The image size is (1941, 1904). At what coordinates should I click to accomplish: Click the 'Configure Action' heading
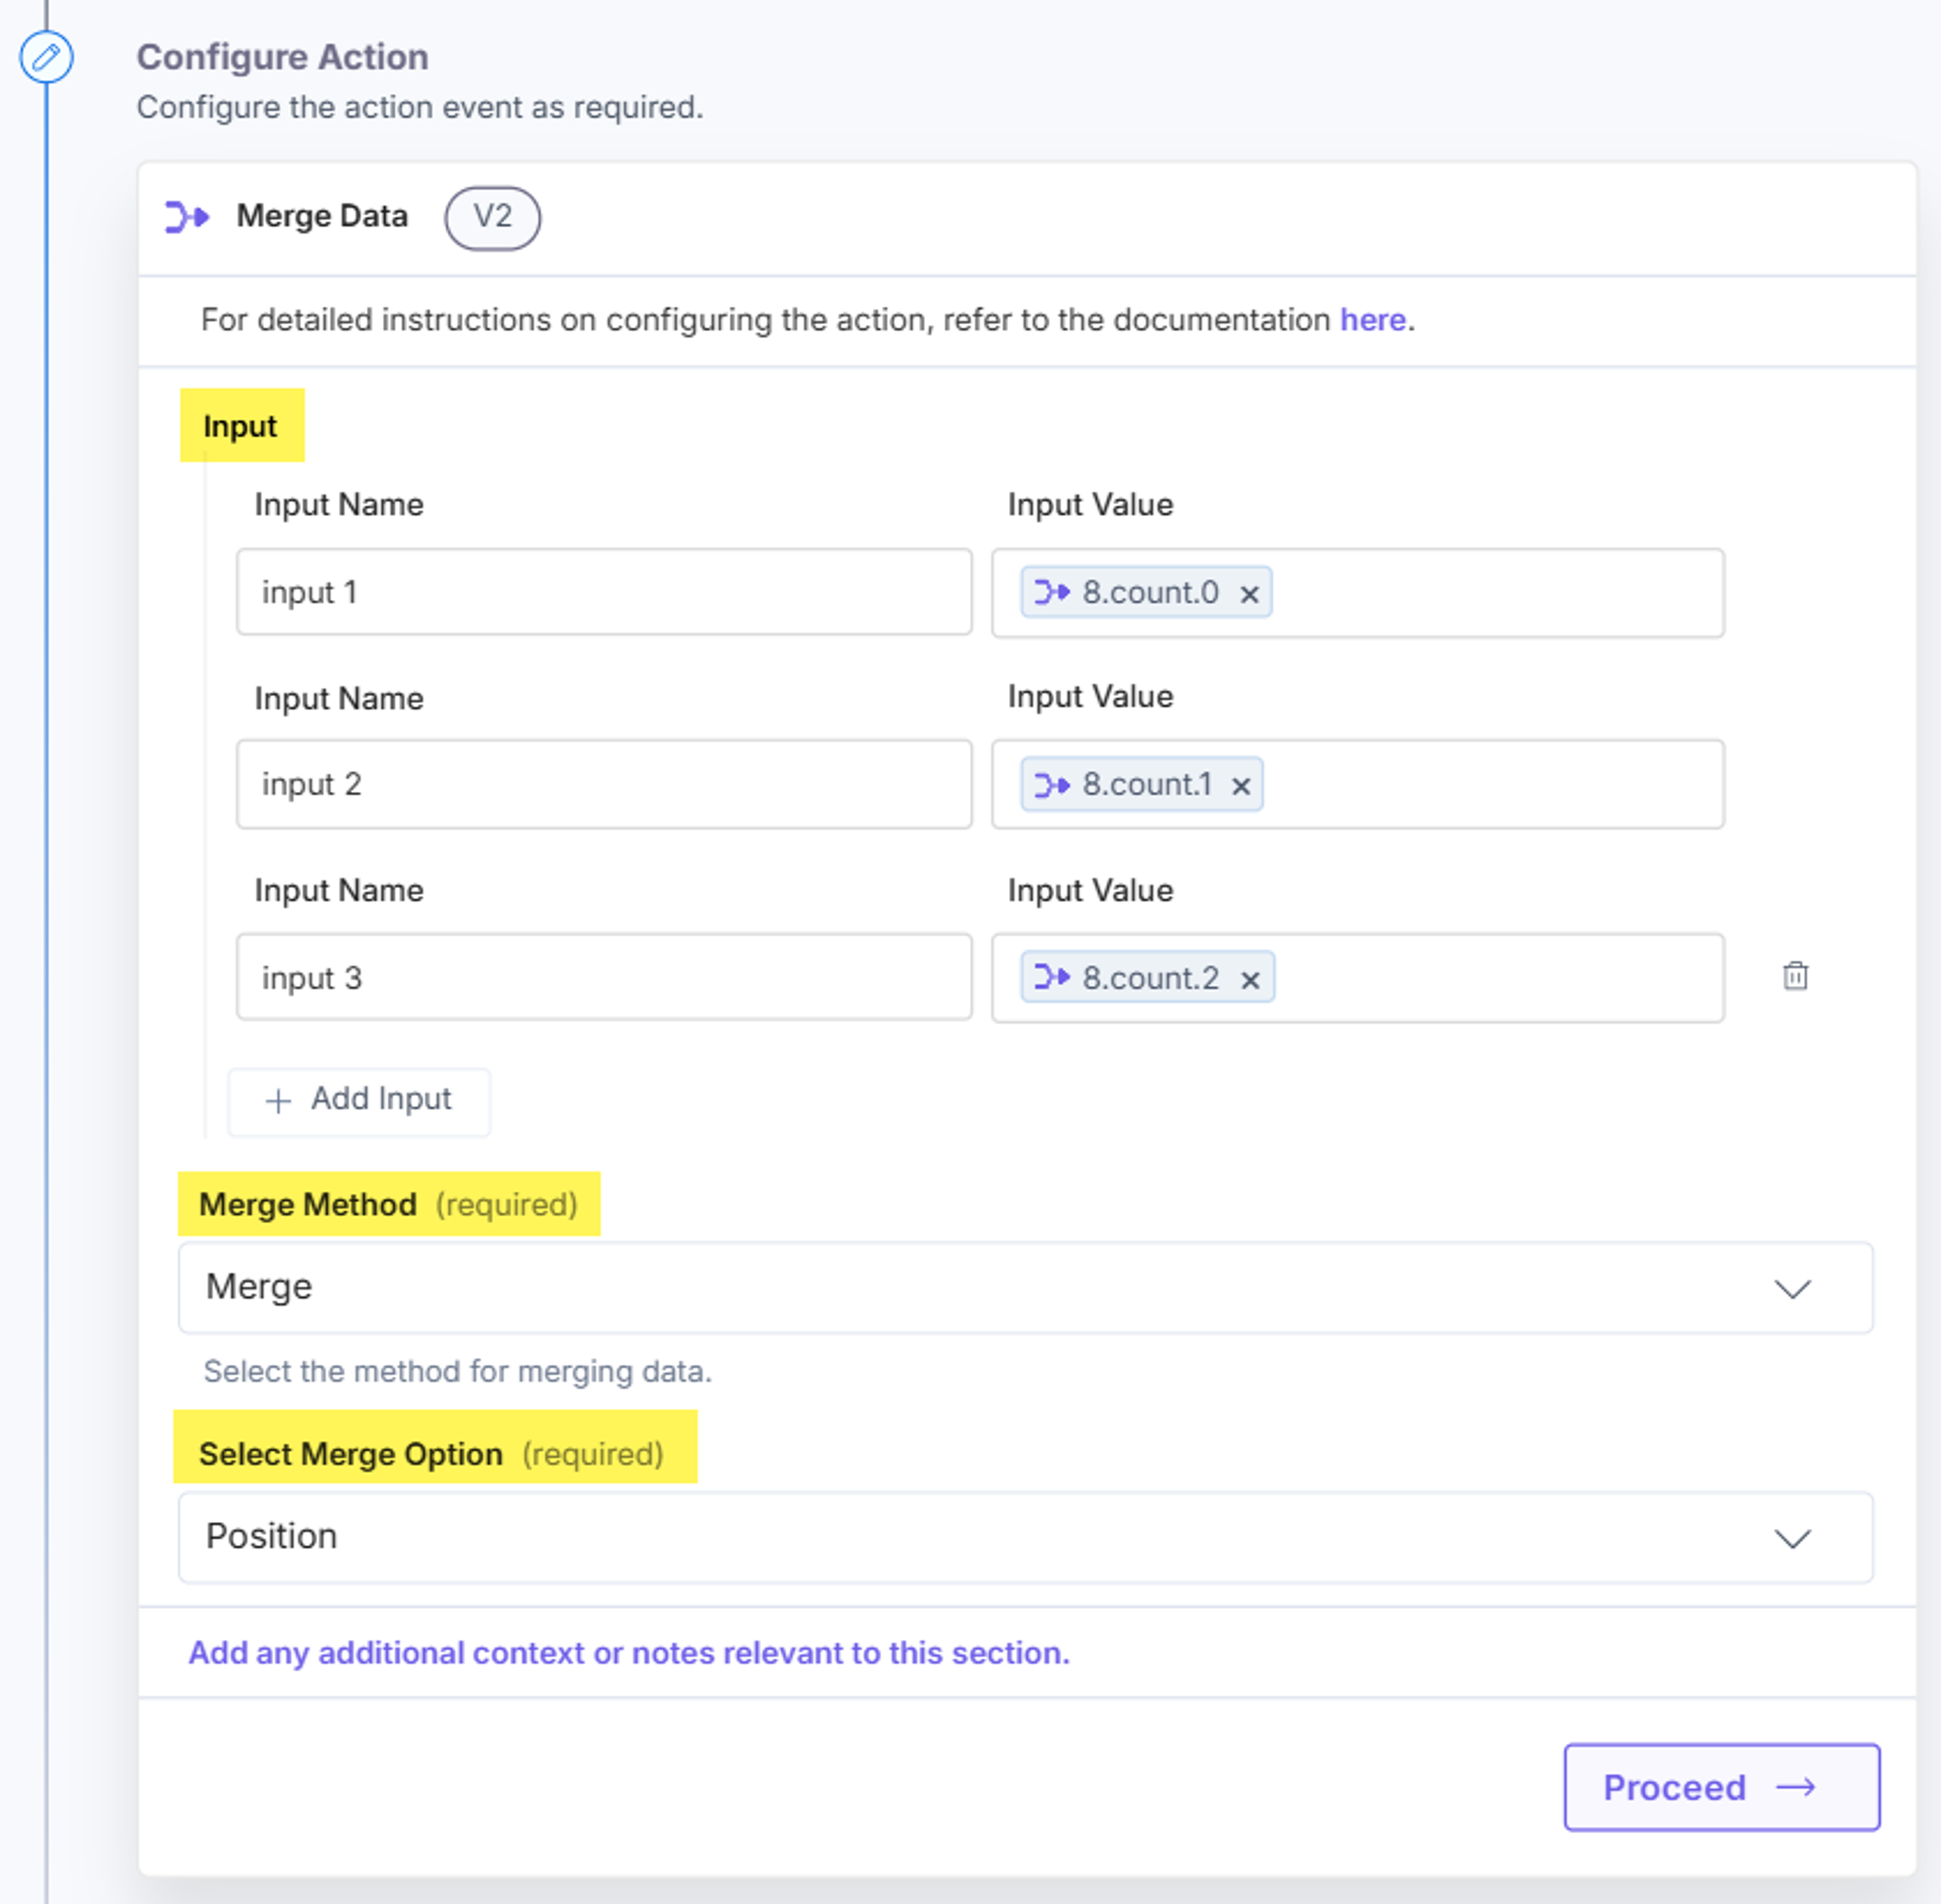[283, 57]
